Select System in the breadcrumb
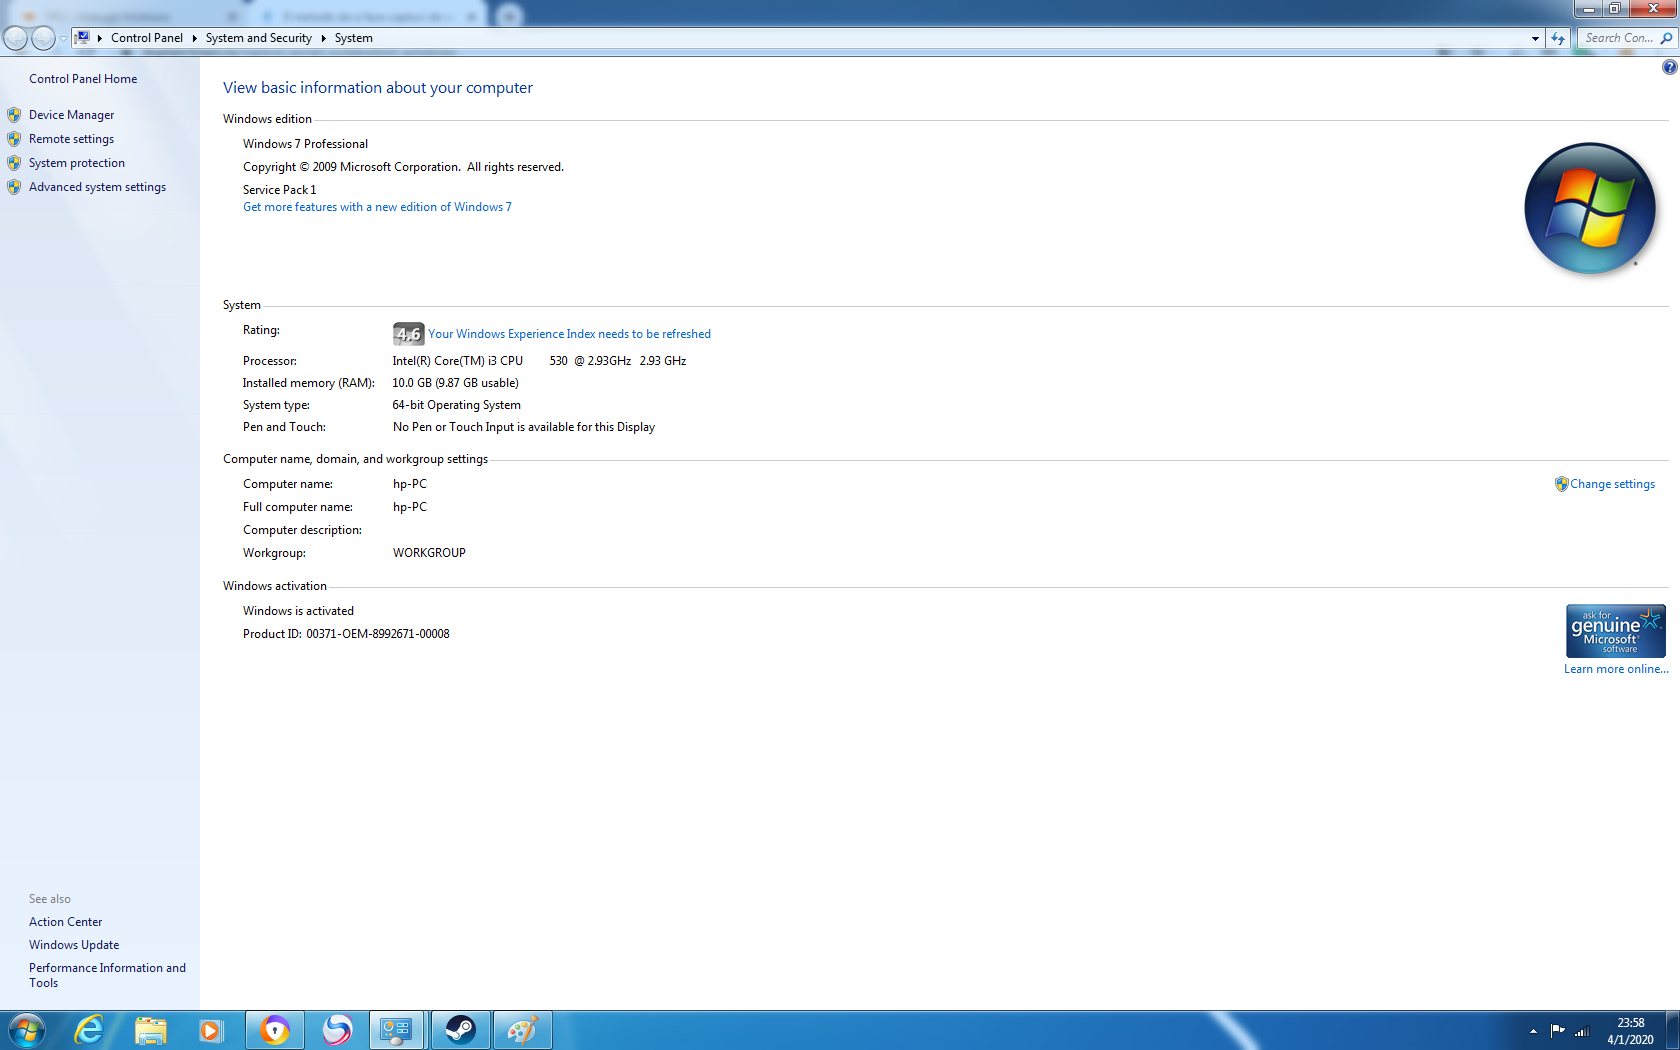Image resolution: width=1680 pixels, height=1050 pixels. point(354,38)
